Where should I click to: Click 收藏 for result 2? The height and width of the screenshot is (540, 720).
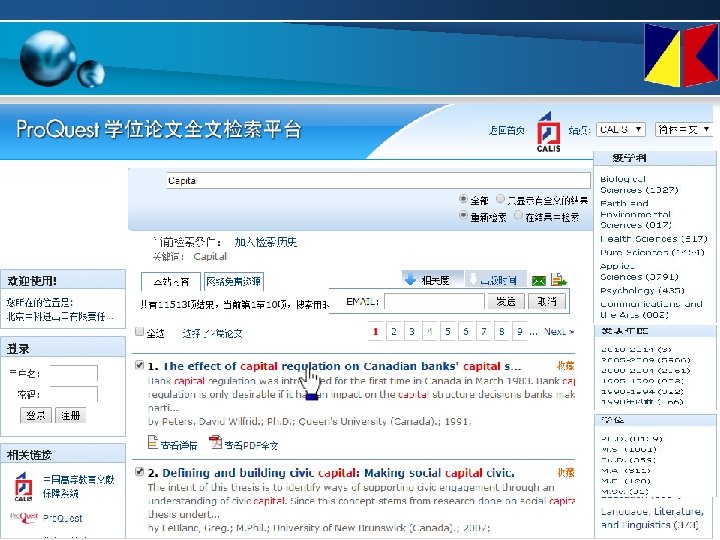tap(566, 472)
